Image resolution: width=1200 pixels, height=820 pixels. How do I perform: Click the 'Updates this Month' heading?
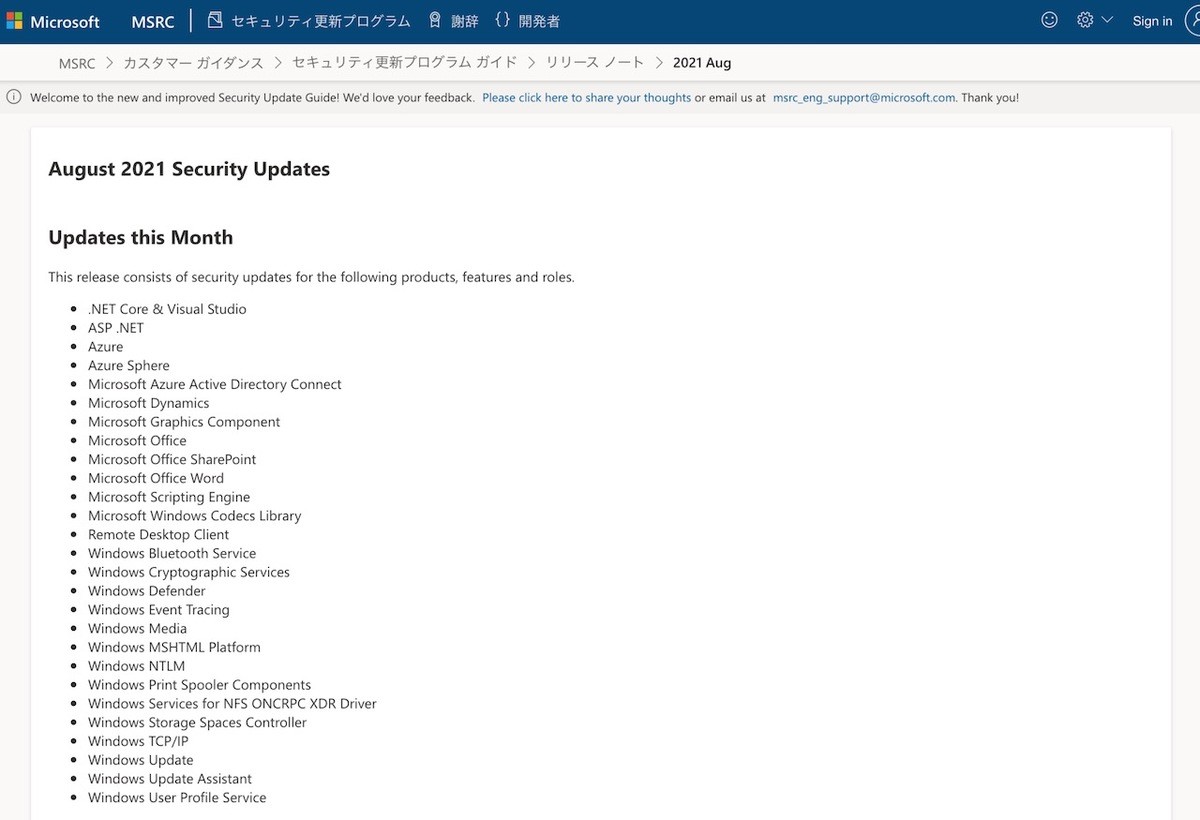(141, 237)
